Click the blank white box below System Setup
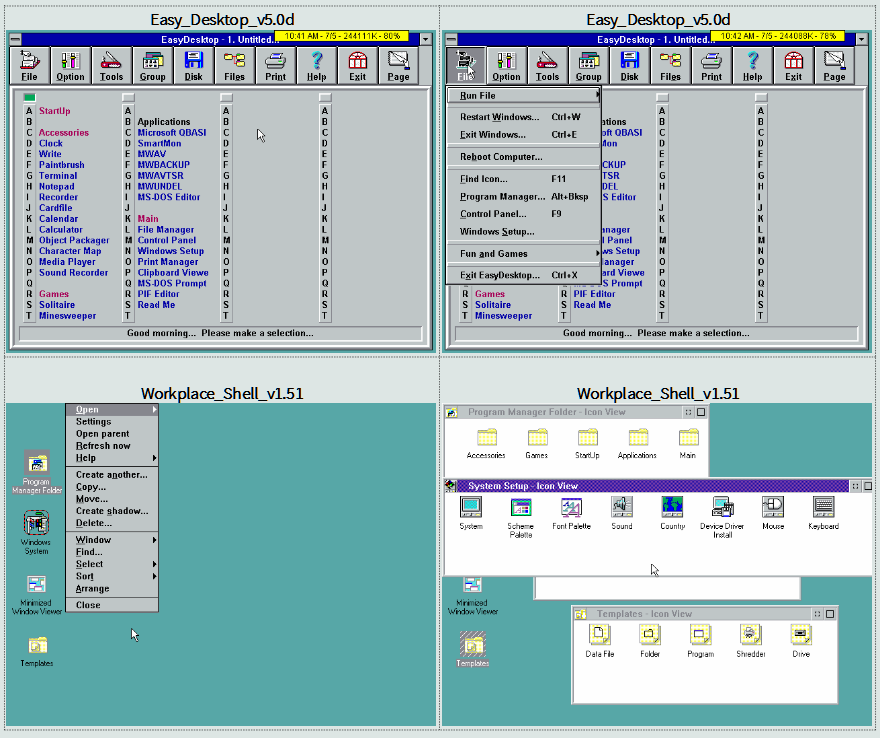 point(667,588)
